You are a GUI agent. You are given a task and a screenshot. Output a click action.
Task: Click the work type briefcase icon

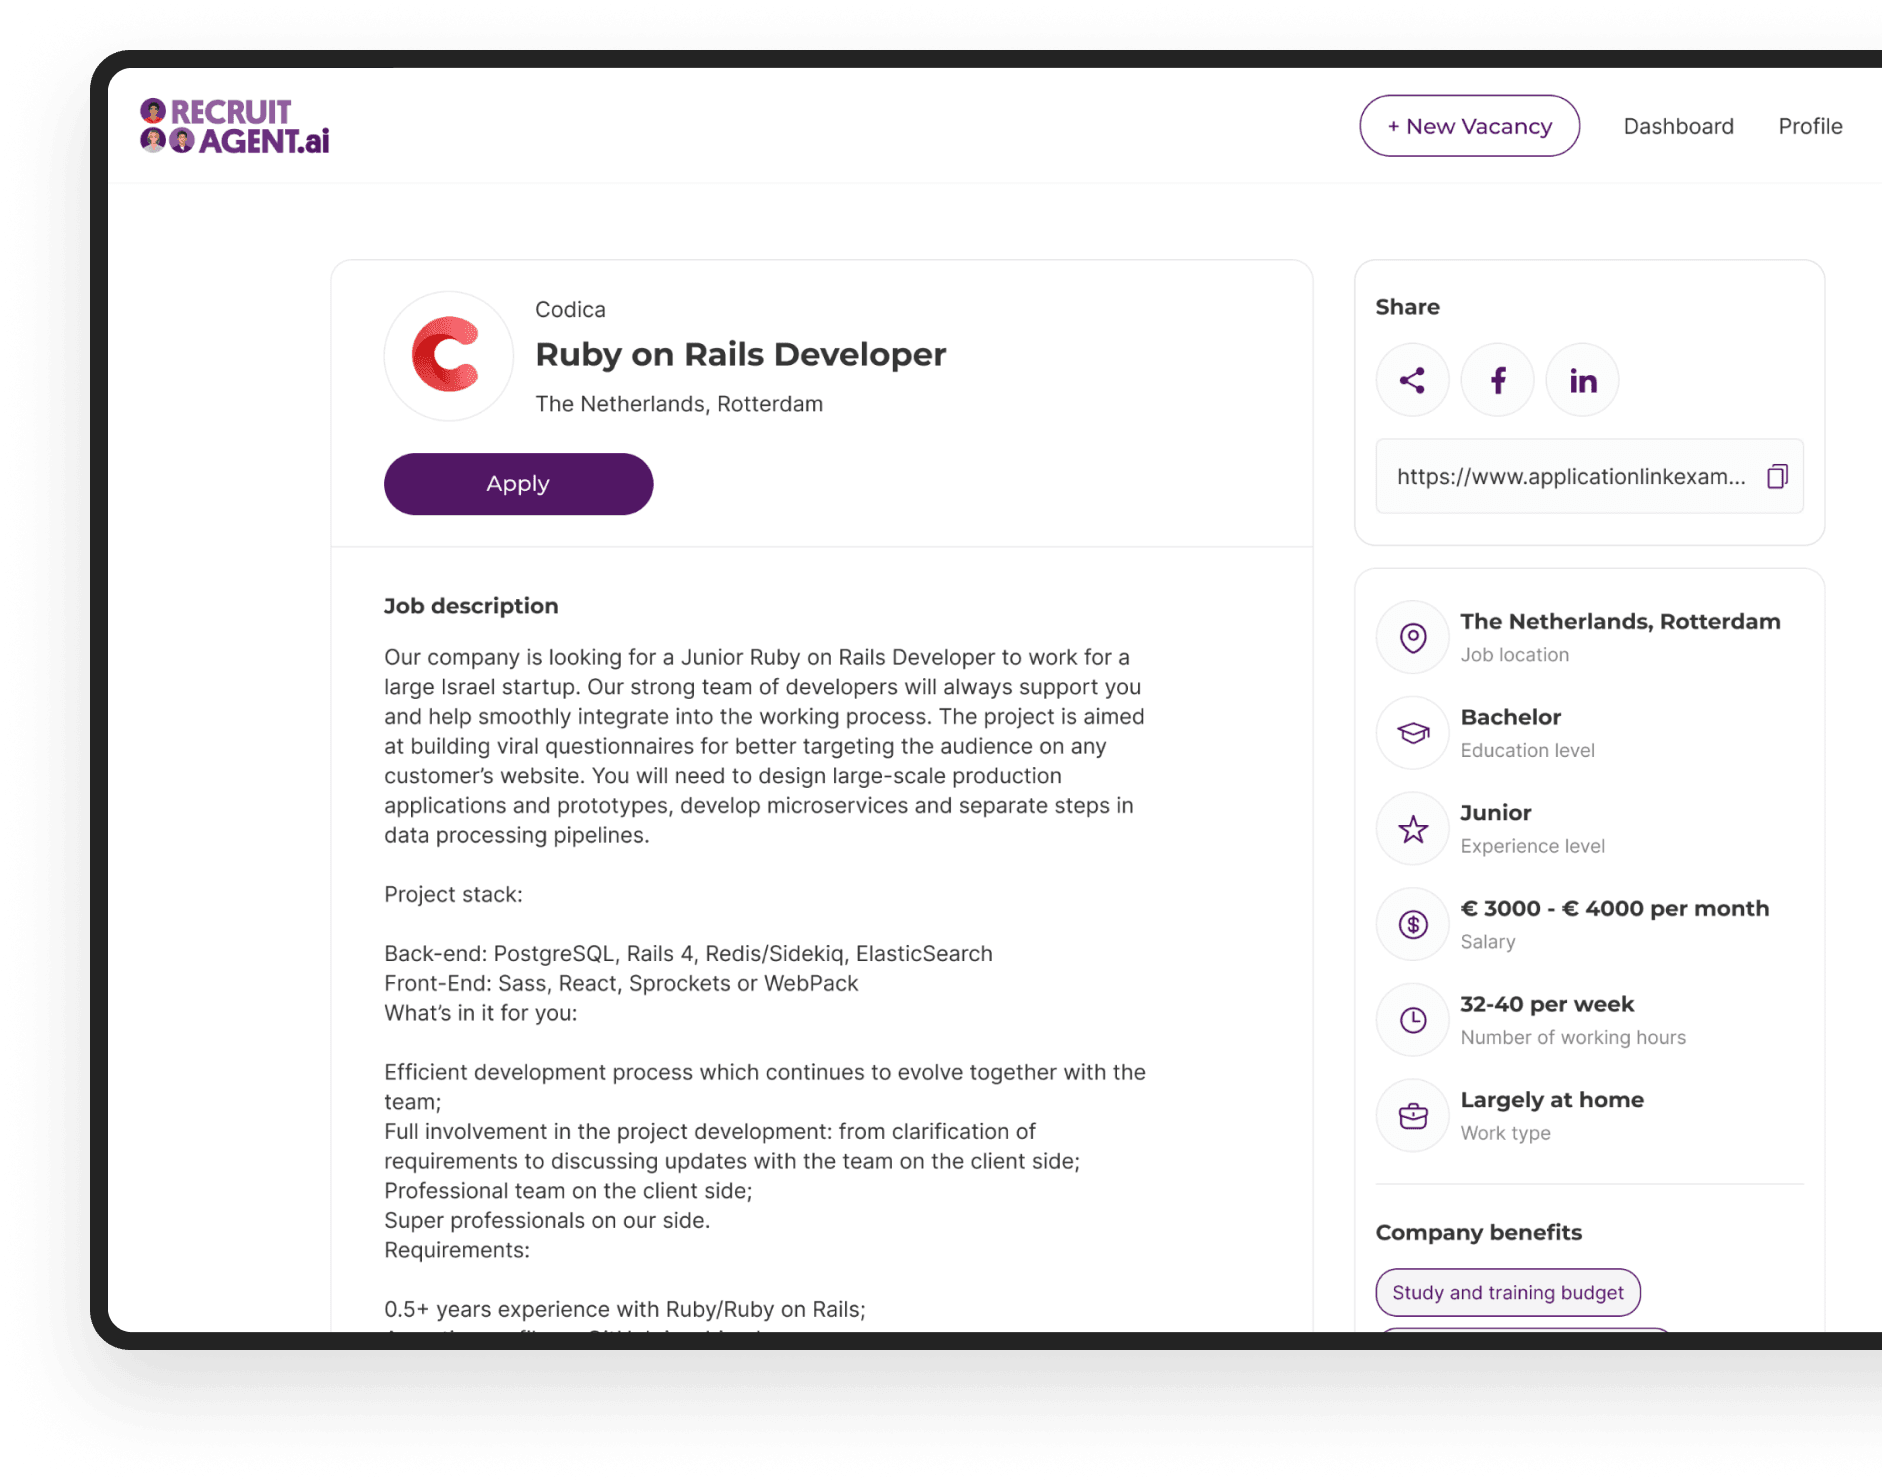pos(1412,1116)
